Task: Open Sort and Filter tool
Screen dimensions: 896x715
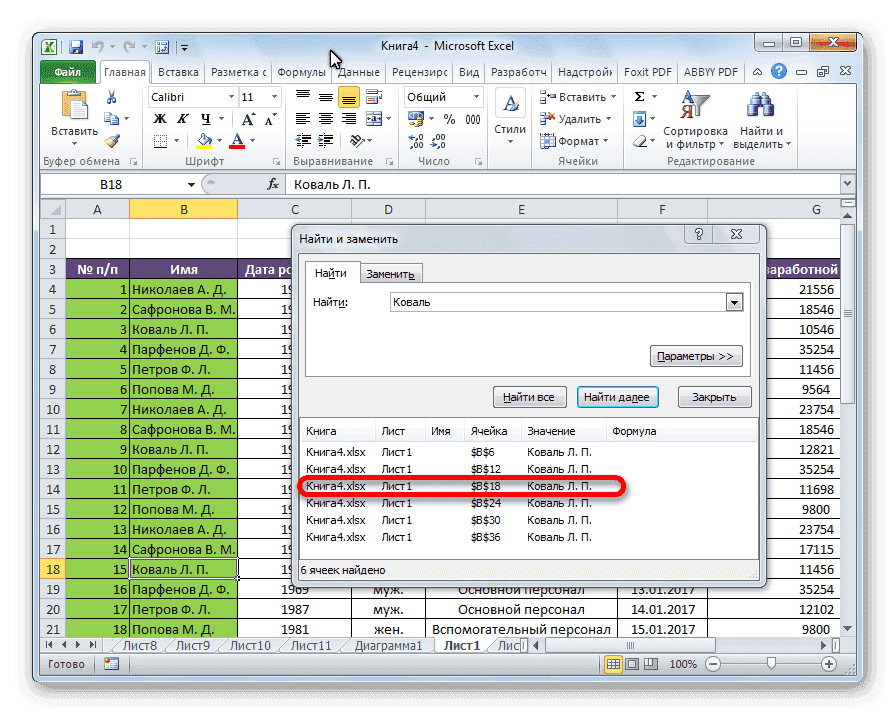Action: 694,110
